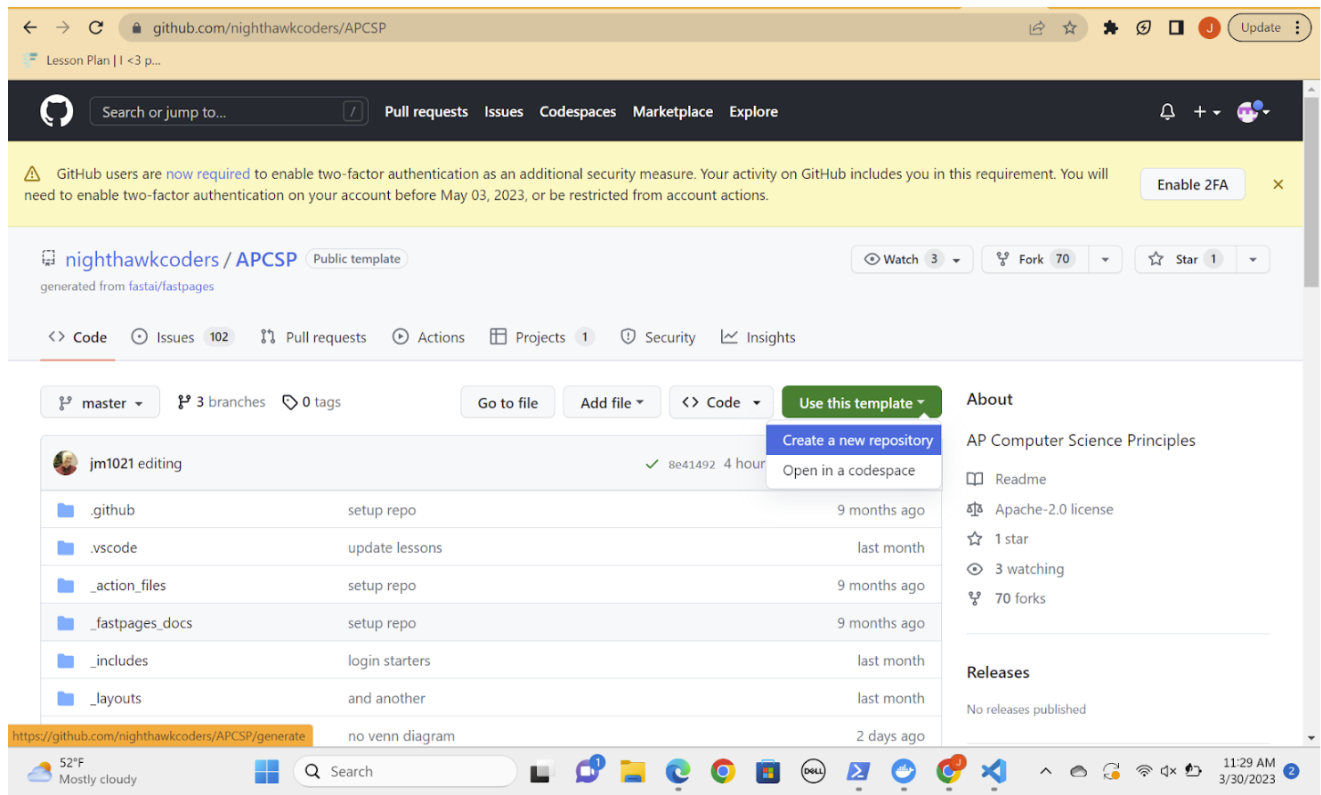The width and height of the screenshot is (1321, 795).
Task: Toggle the Use this template dropdown
Action: coord(862,403)
